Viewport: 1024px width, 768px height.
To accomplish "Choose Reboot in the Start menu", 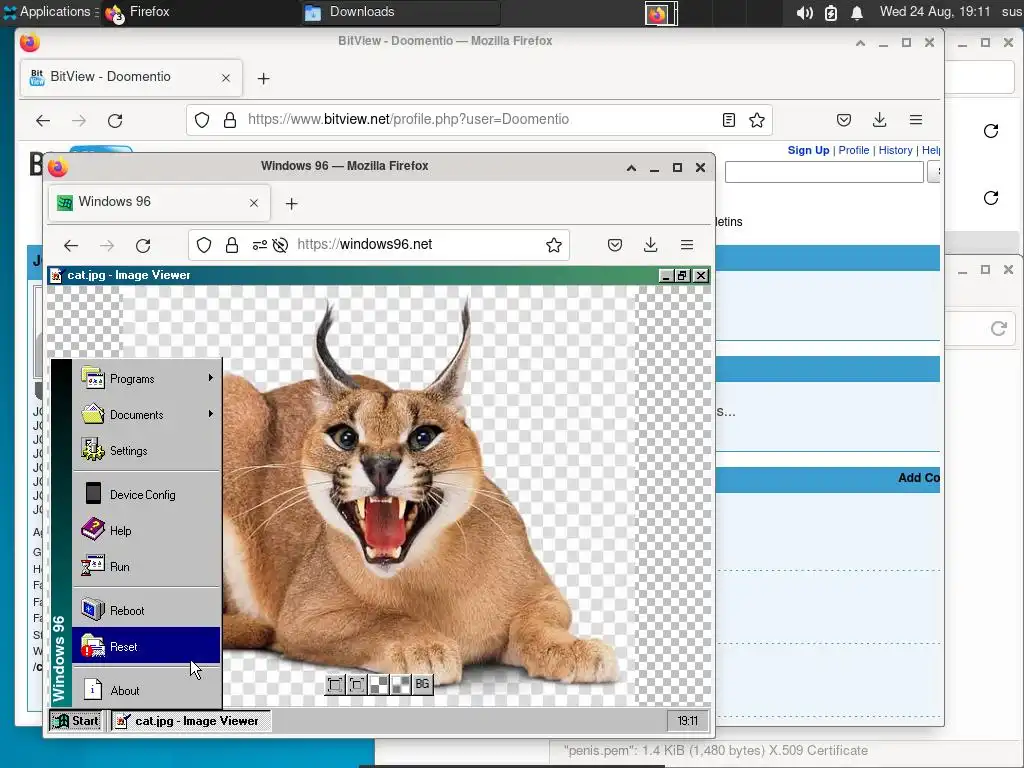I will [146, 610].
